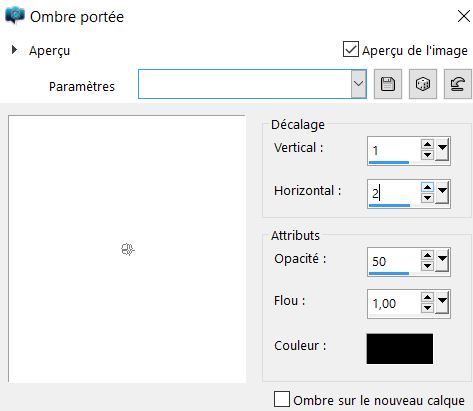Open the Horizontal offset slider dropdown
473x411 pixels.
(442, 193)
